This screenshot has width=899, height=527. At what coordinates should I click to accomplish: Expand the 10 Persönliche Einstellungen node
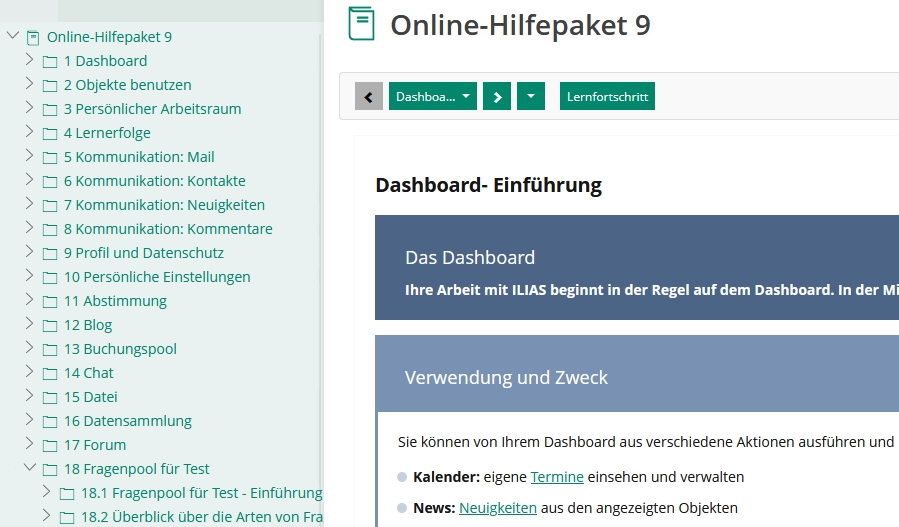[x=29, y=276]
